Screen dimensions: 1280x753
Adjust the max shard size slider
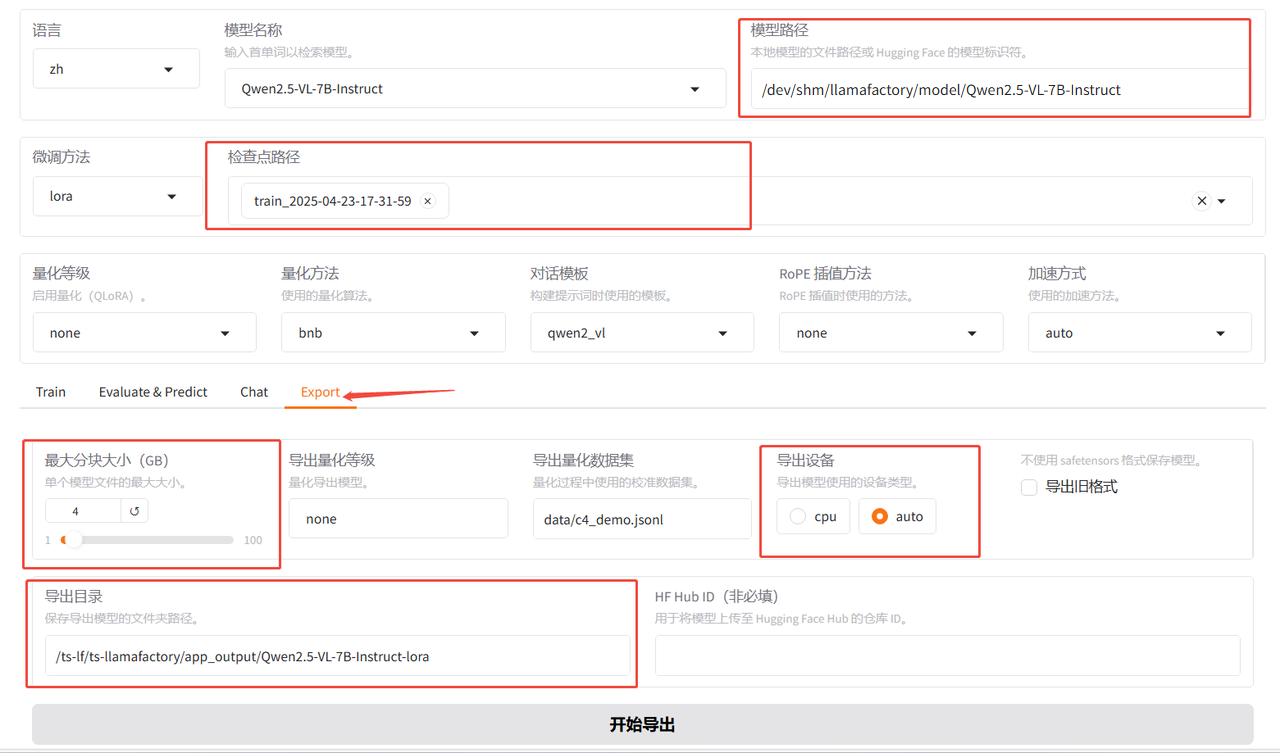[147, 540]
